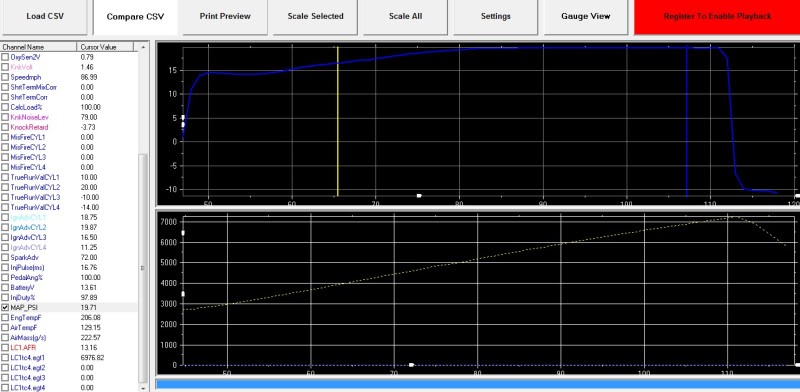
Task: Select the TrueRunValCYL2 channel name
Action: pyautogui.click(x=35, y=187)
